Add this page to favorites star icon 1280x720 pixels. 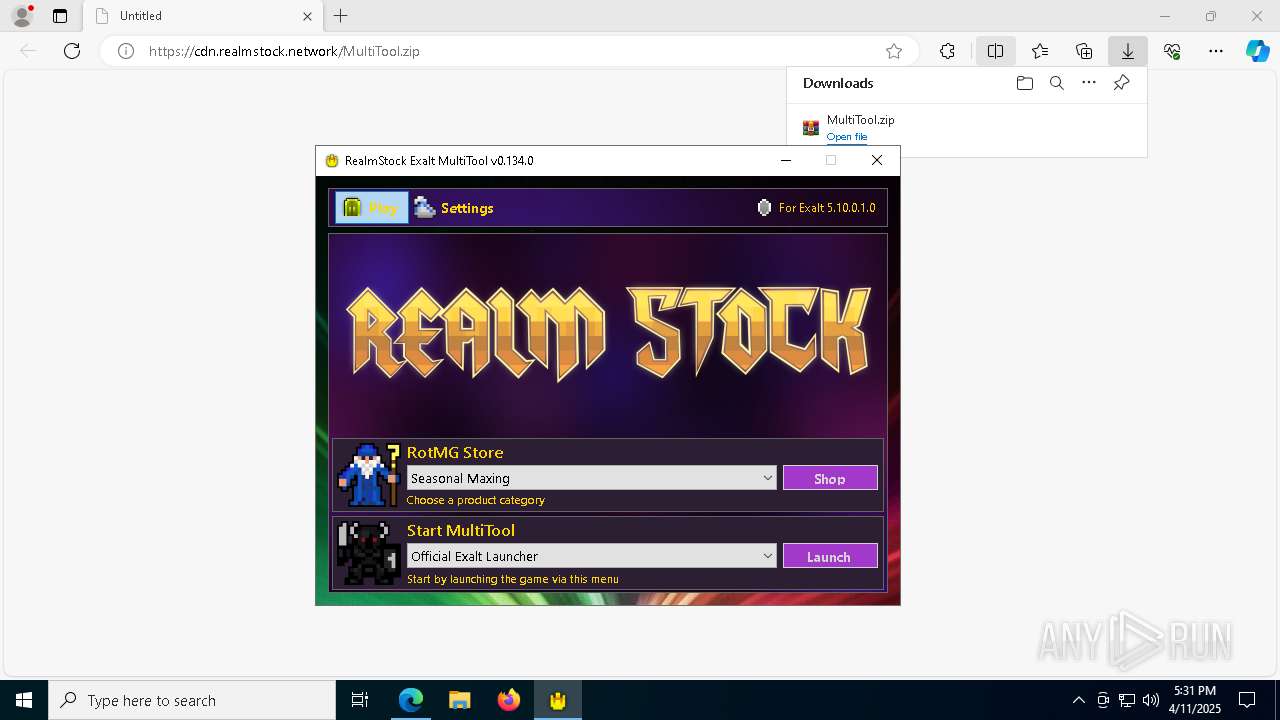click(x=894, y=51)
